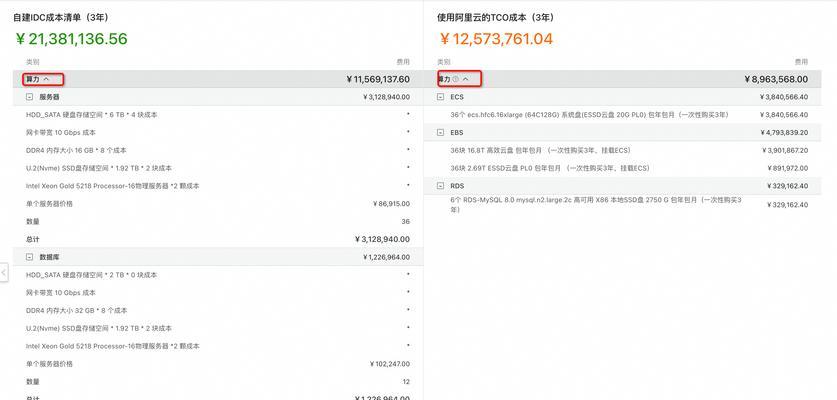Collapse the EBS group via its minus icon
This screenshot has height=400, width=837.
[x=440, y=132]
